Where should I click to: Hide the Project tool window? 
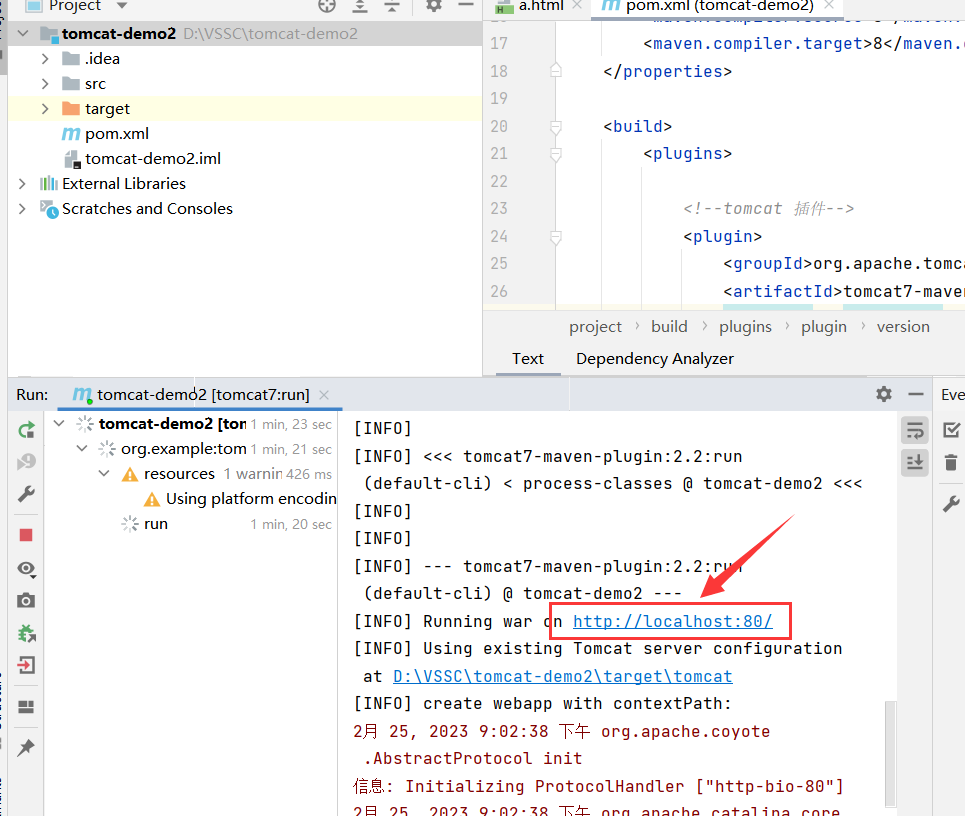(466, 5)
